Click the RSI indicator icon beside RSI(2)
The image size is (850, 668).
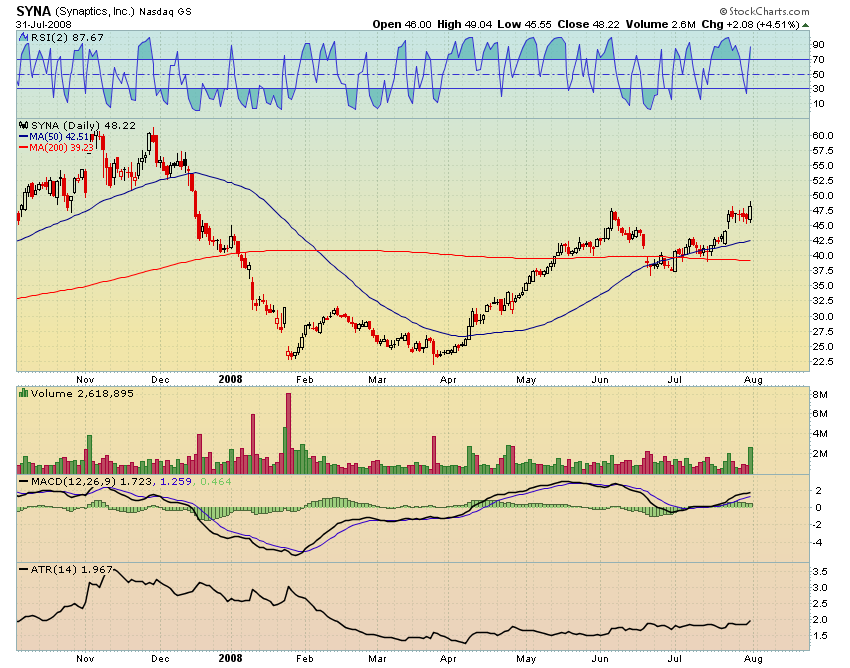tap(23, 37)
